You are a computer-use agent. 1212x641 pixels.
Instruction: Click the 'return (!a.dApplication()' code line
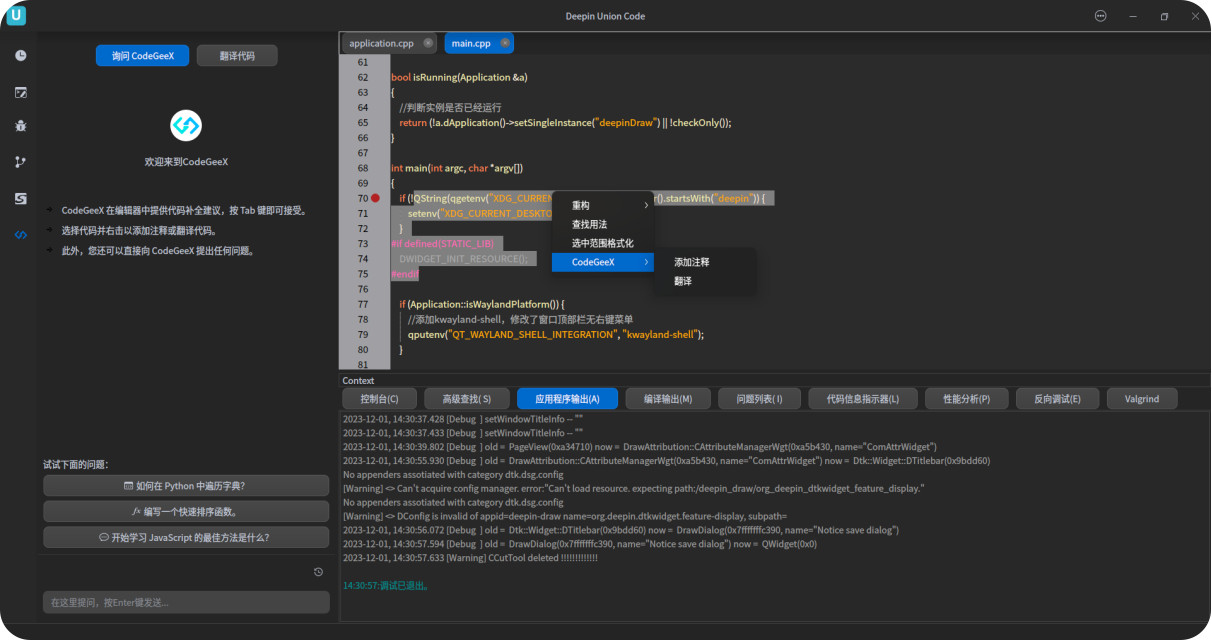click(565, 122)
